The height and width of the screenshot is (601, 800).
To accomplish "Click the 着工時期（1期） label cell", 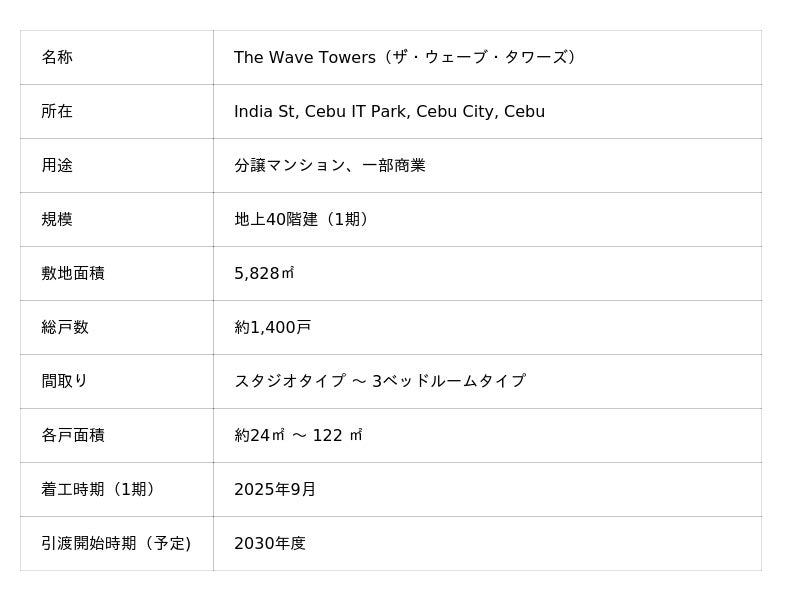I will (x=100, y=490).
